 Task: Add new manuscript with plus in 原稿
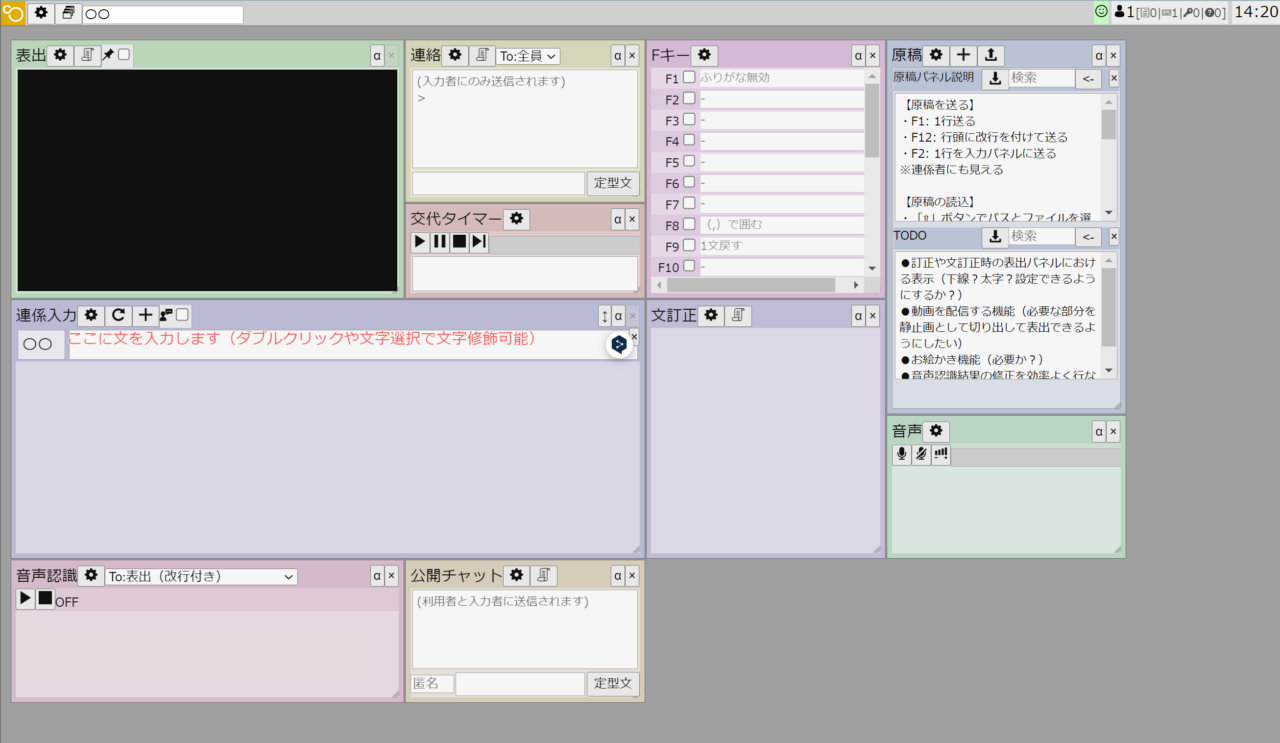click(964, 55)
